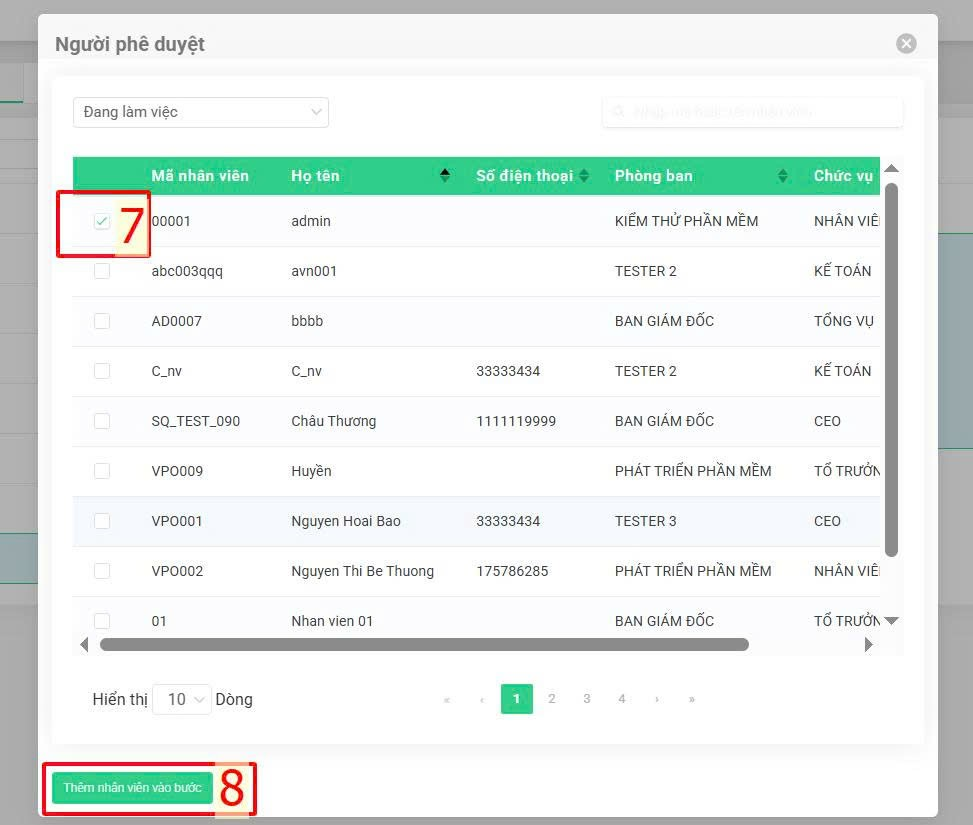Click vertical scrollbar up arrow
973x825 pixels.
[x=891, y=168]
